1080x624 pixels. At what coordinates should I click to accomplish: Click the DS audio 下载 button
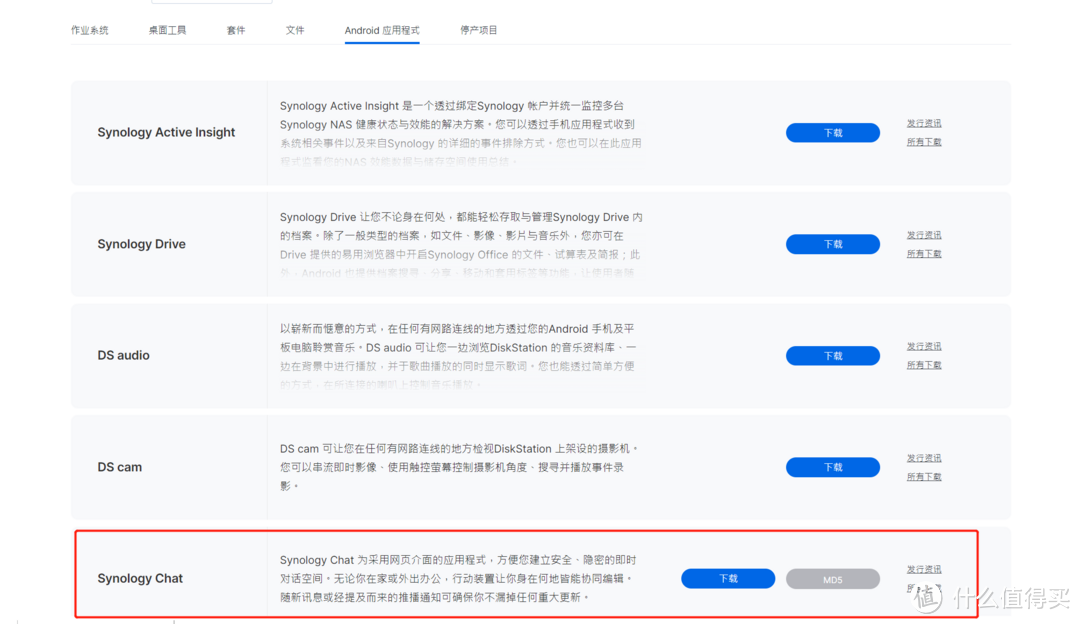[x=833, y=355]
